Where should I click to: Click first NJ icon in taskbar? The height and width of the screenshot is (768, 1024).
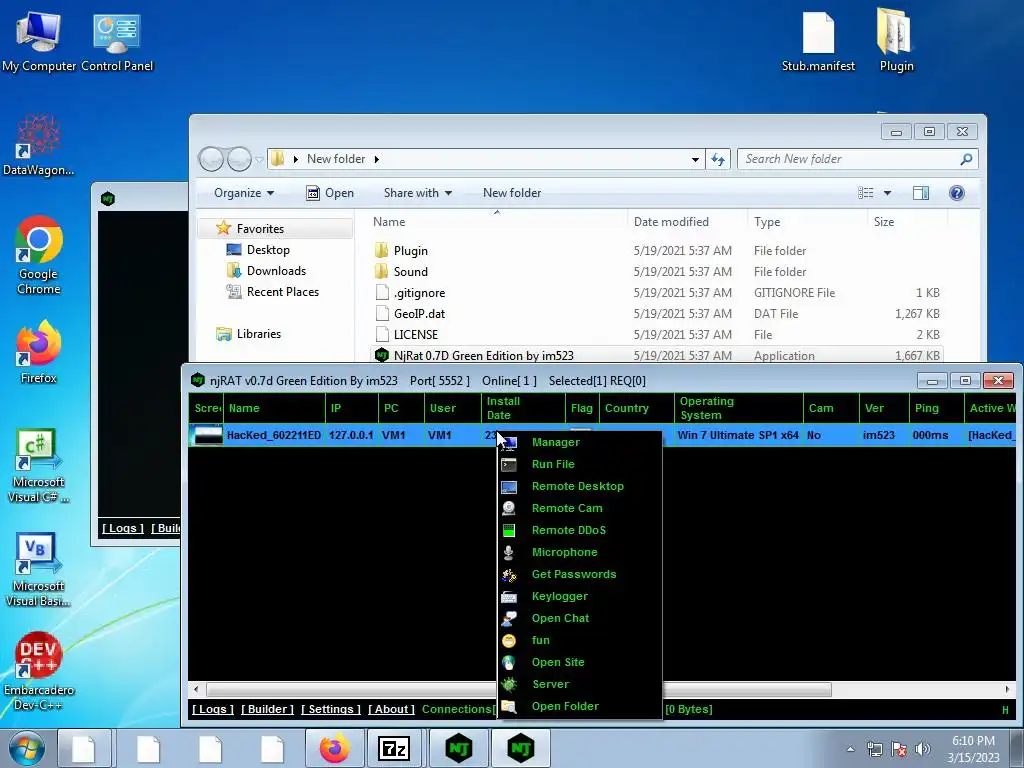(x=458, y=748)
